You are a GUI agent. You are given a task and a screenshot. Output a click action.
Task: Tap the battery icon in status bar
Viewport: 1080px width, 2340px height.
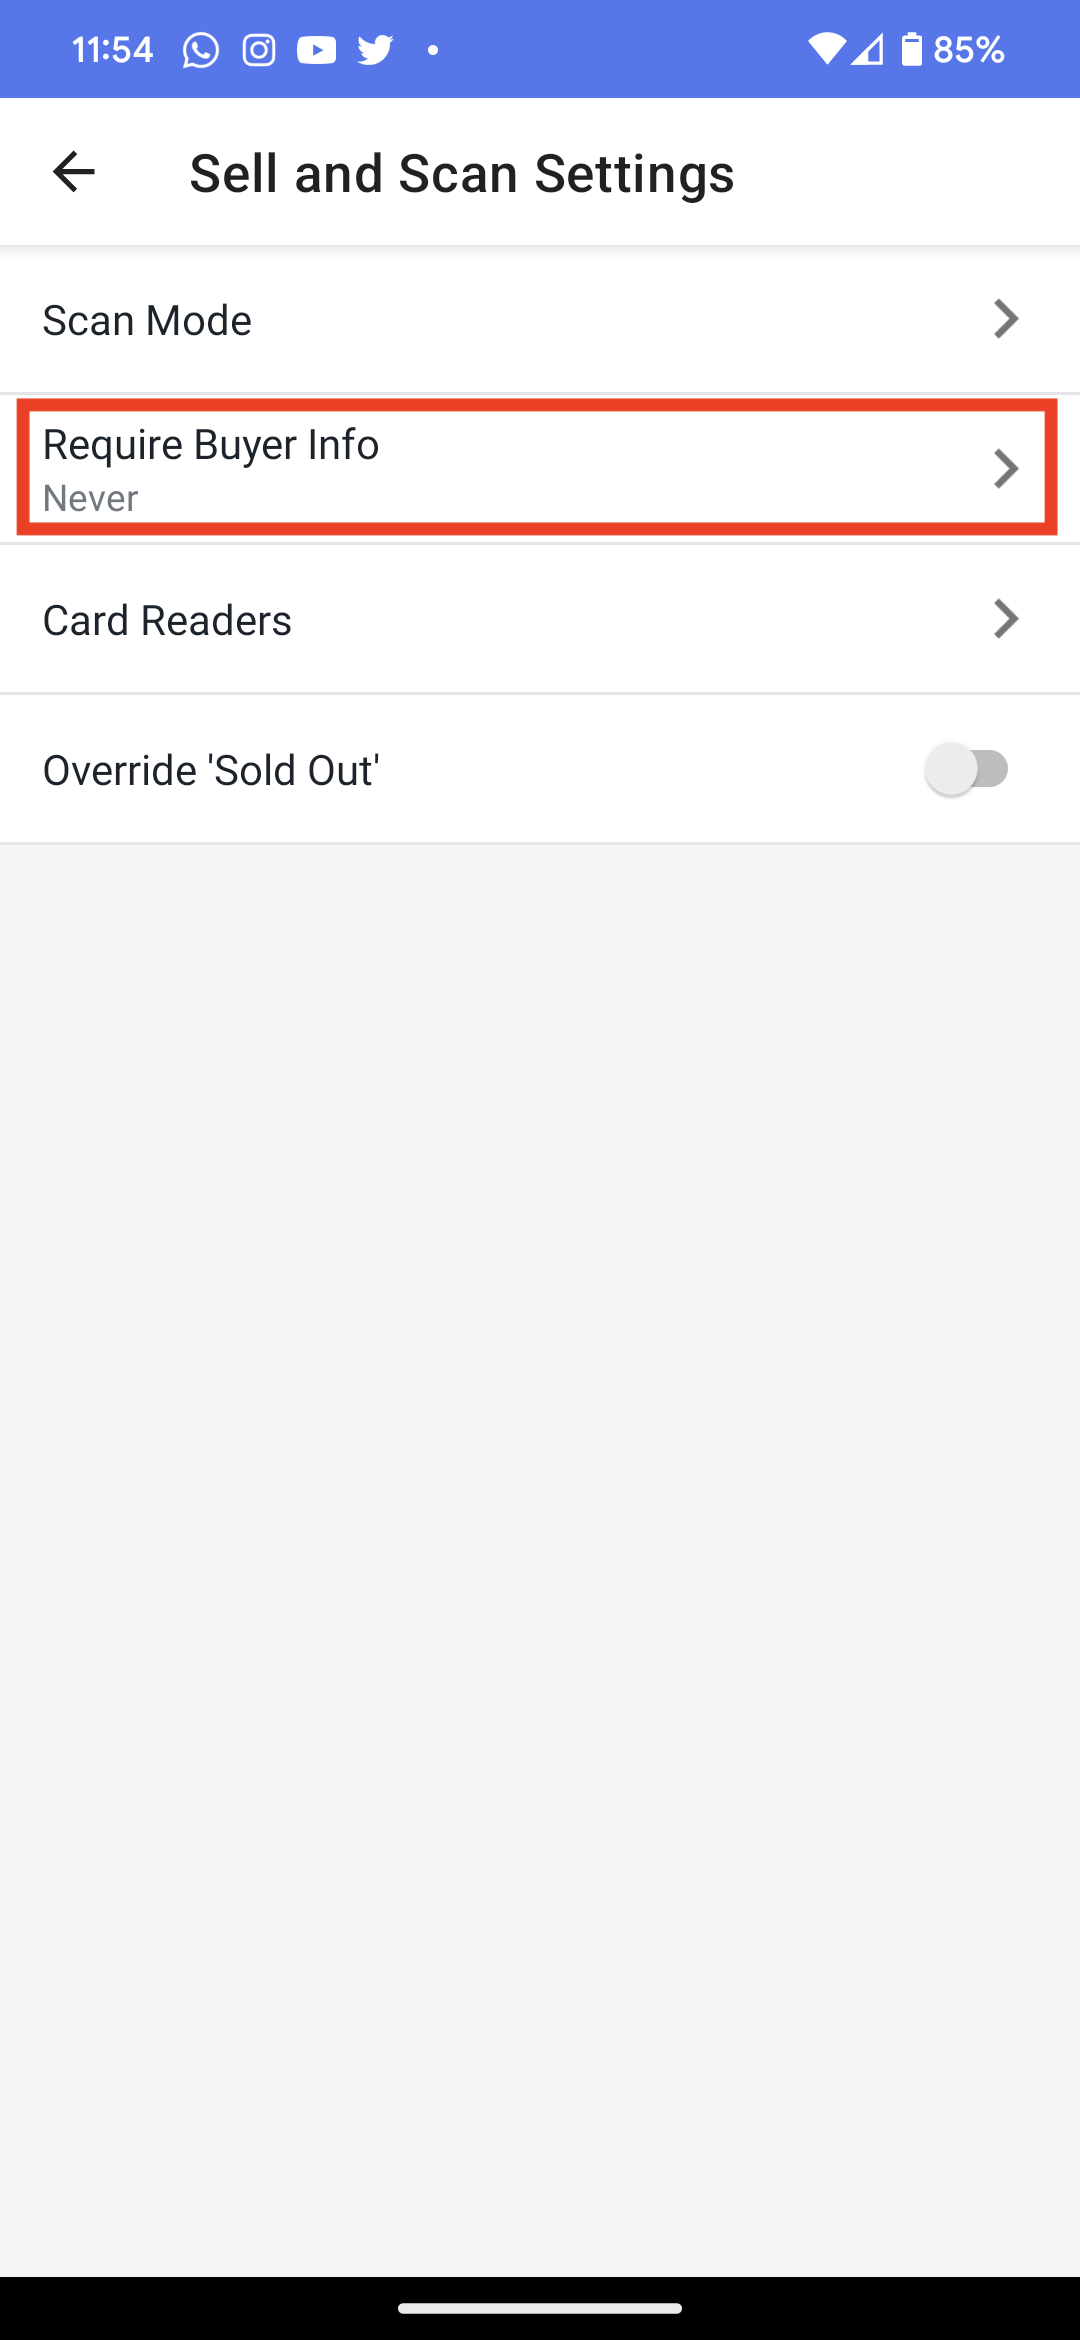tap(911, 49)
